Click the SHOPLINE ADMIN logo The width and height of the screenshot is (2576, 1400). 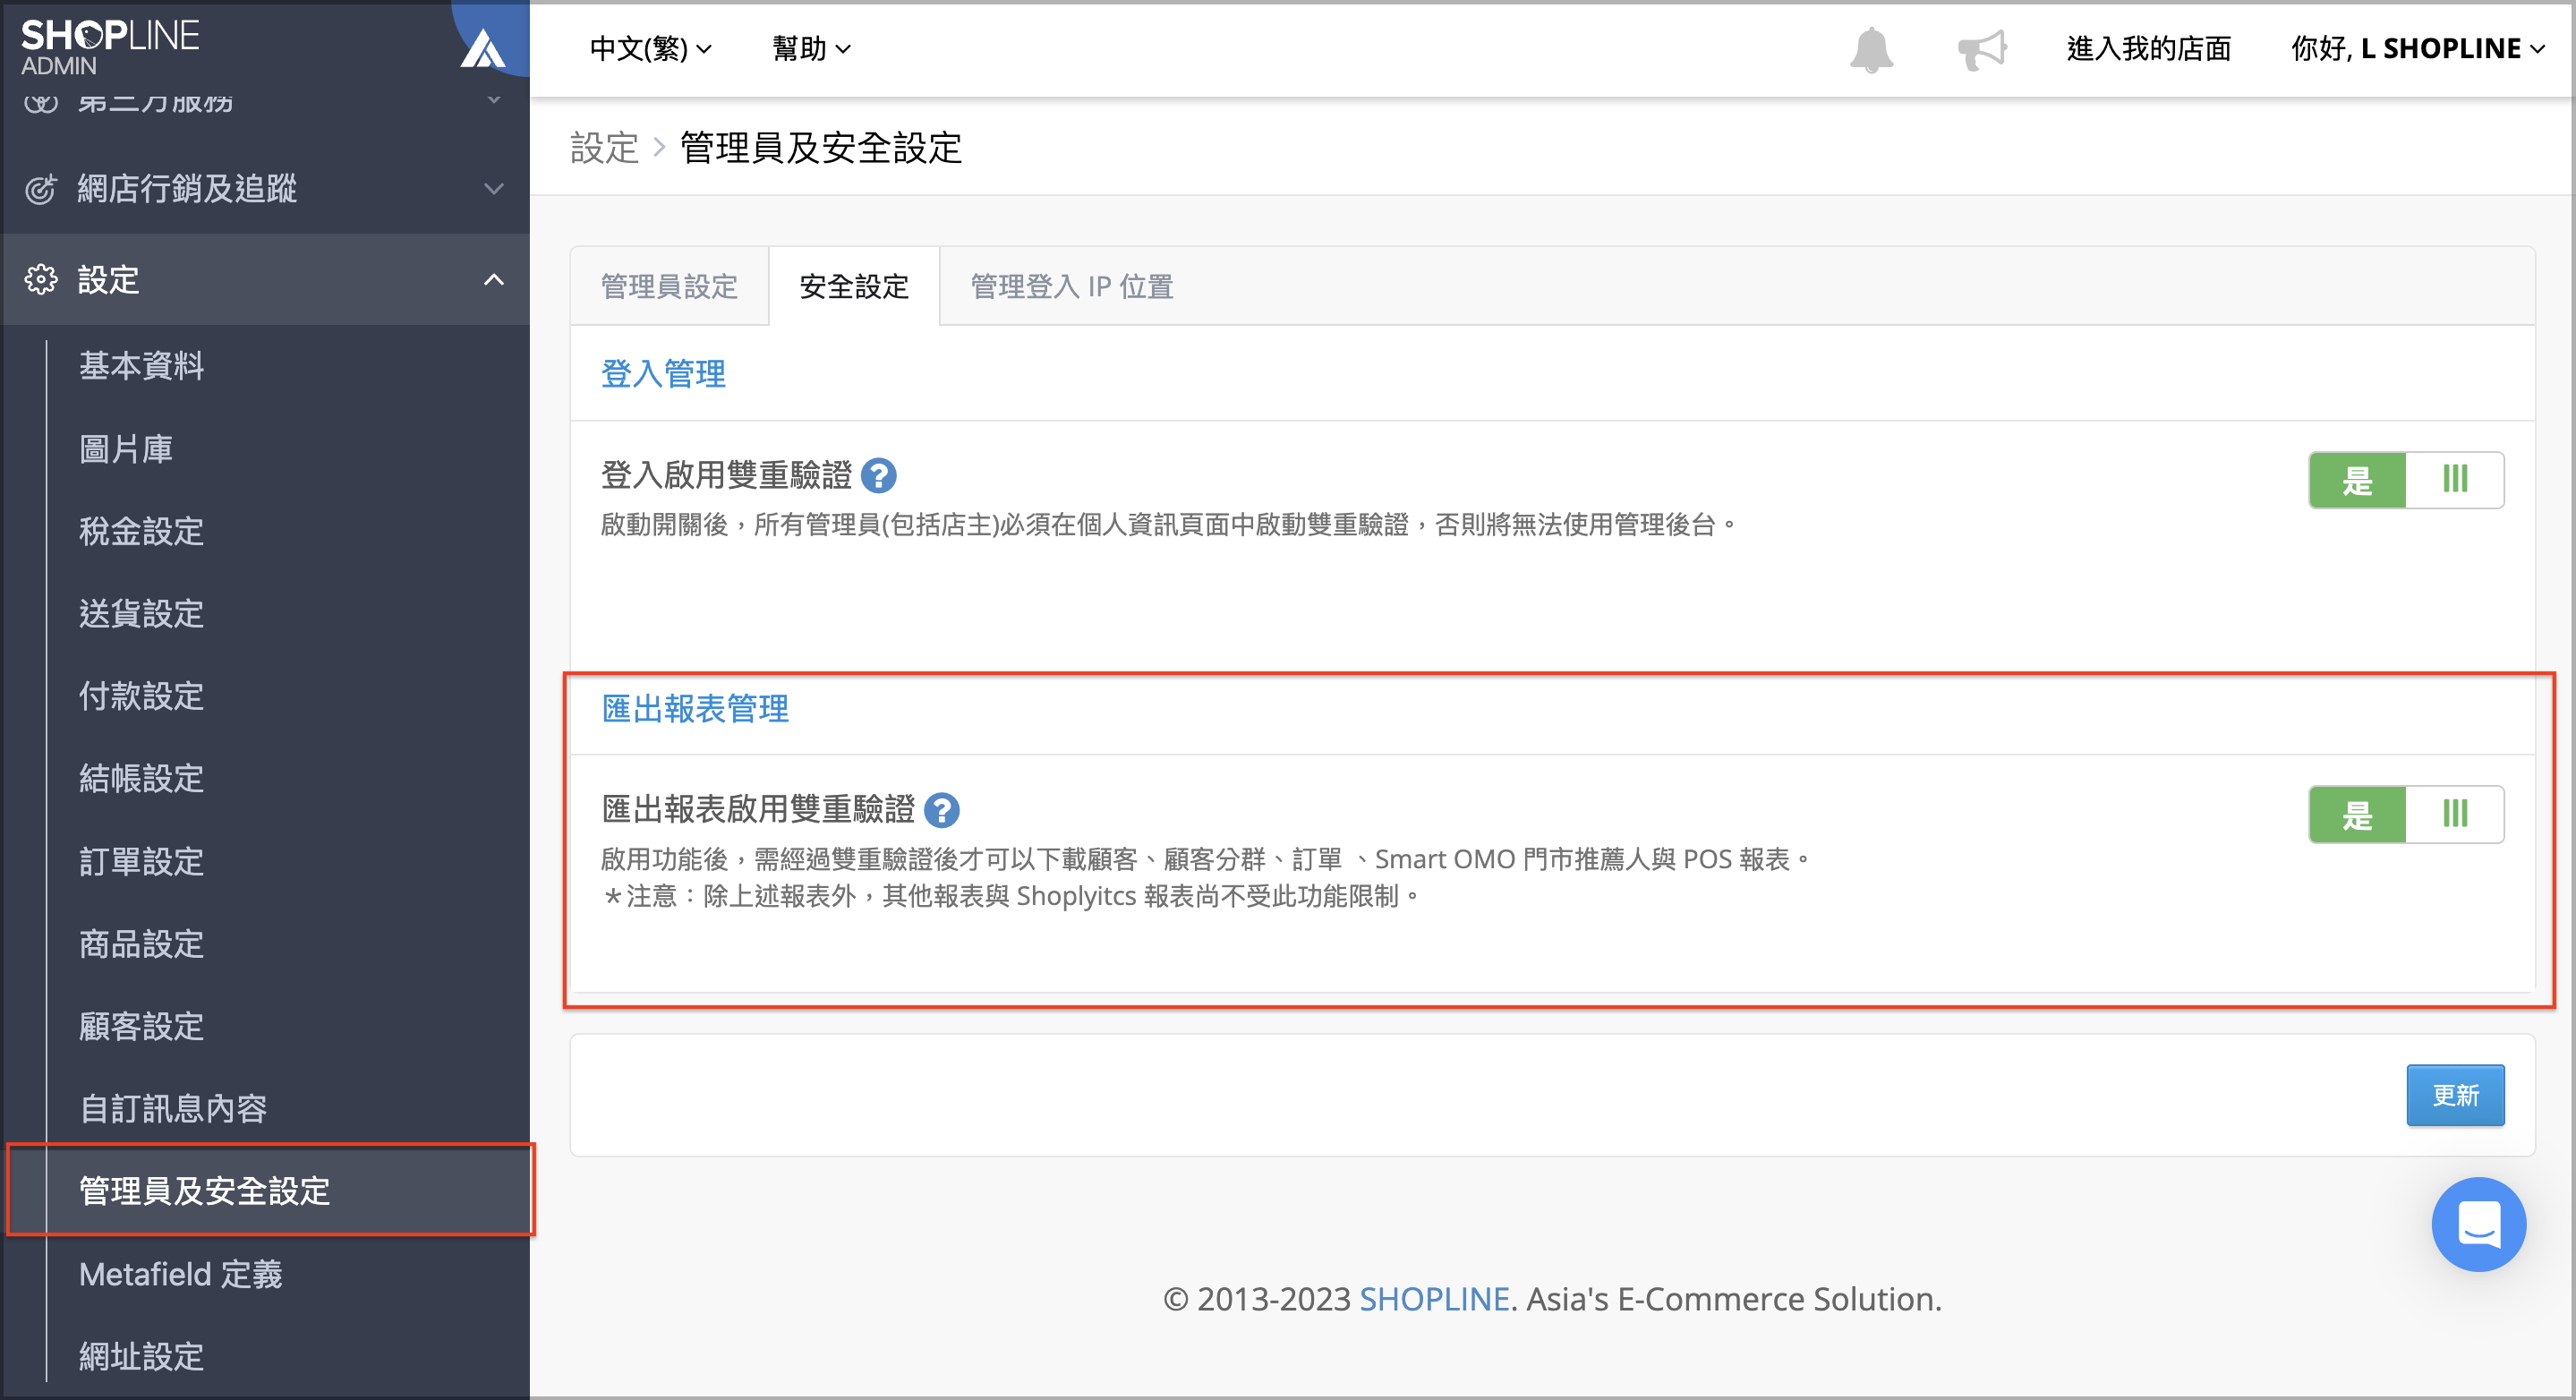point(110,44)
